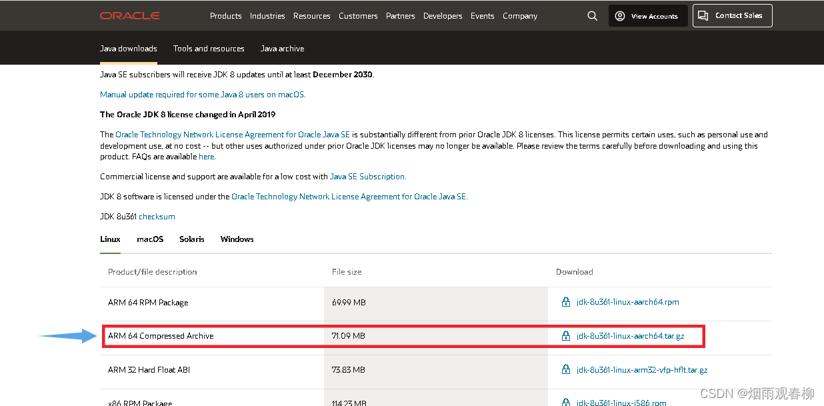The height and width of the screenshot is (406, 824).
Task: Open the JDK 8u361 checksum link
Action: point(157,216)
